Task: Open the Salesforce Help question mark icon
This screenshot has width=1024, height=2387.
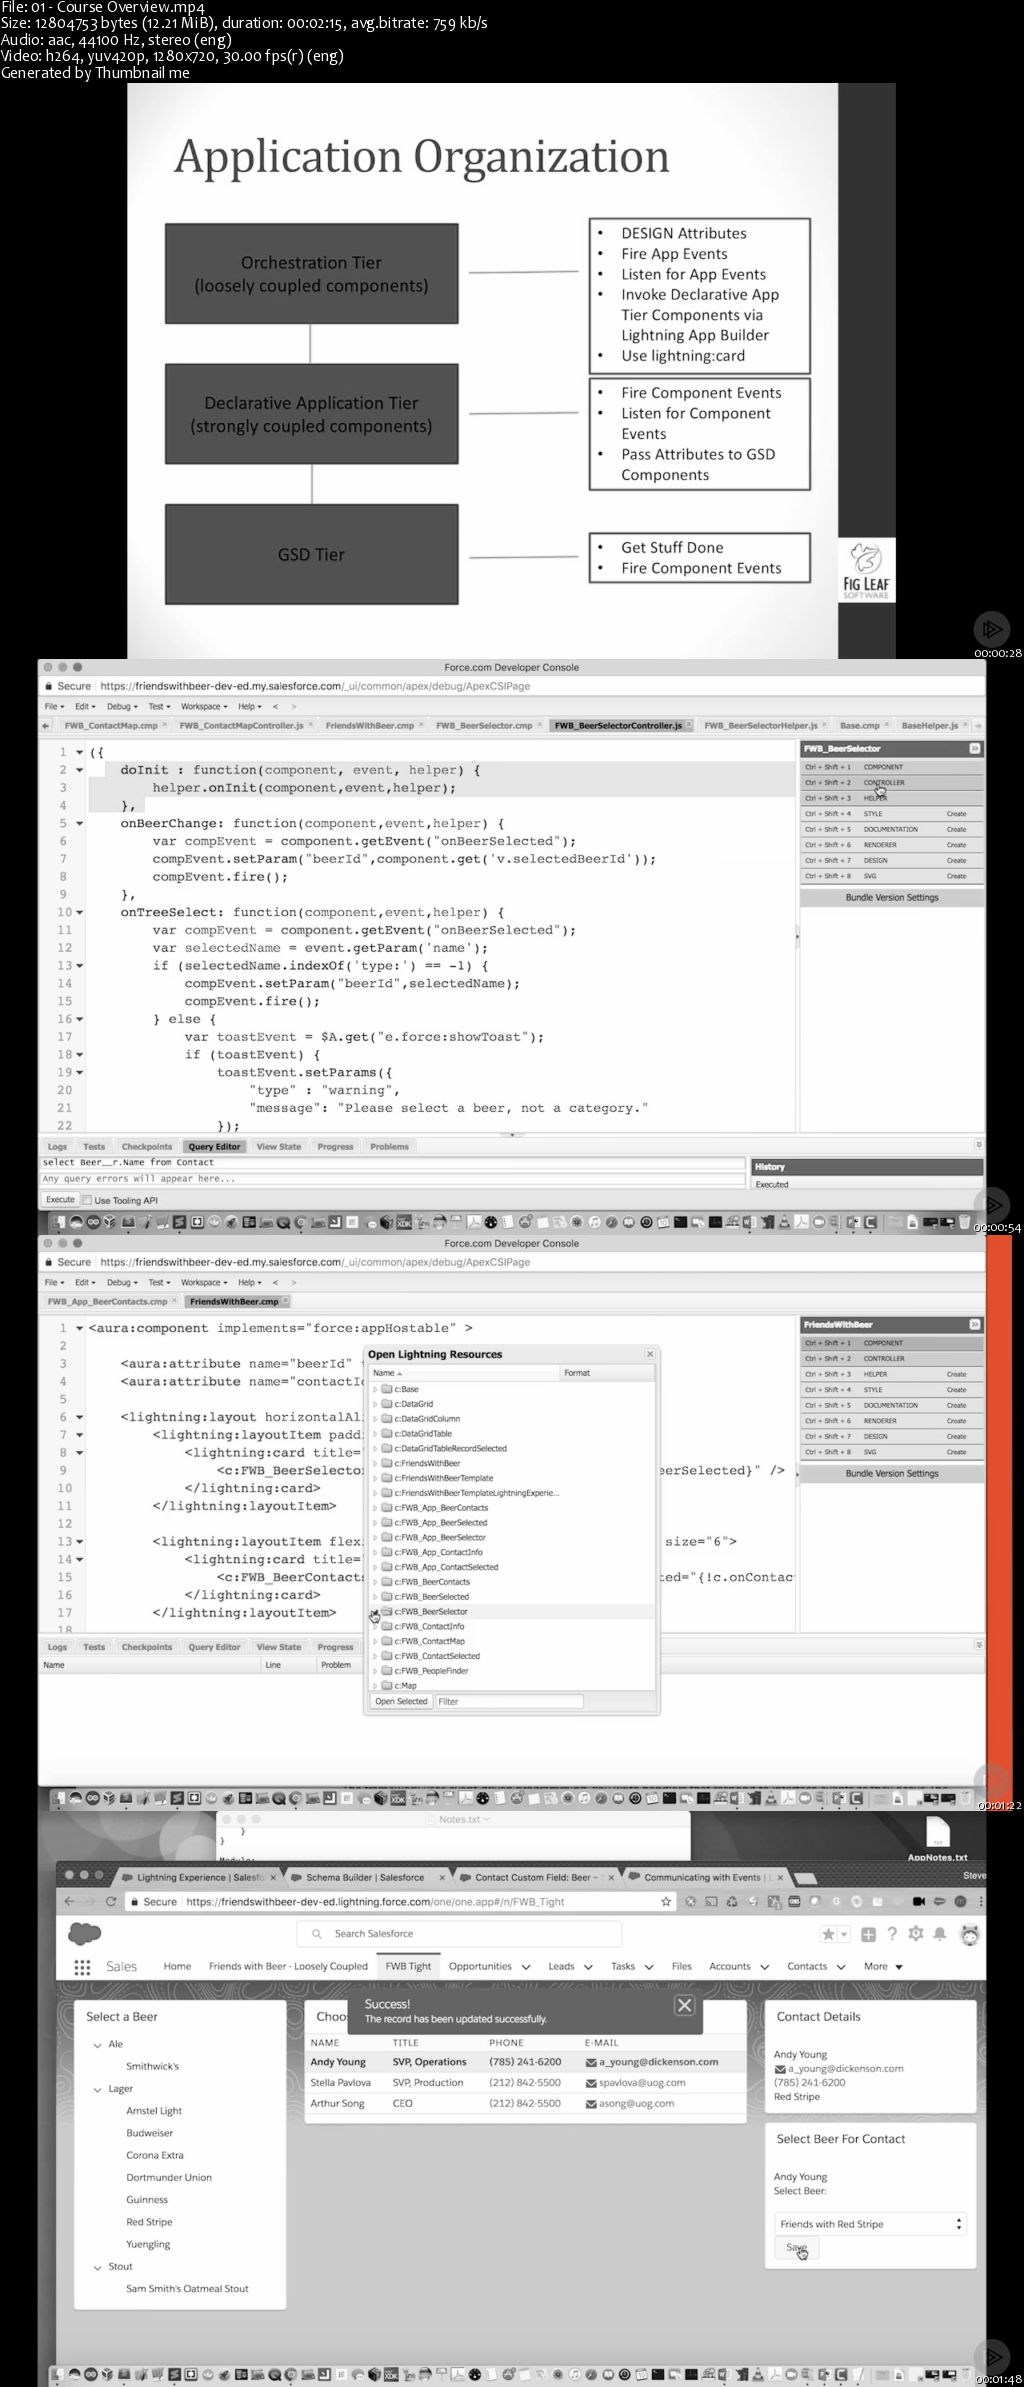Action: [892, 1934]
